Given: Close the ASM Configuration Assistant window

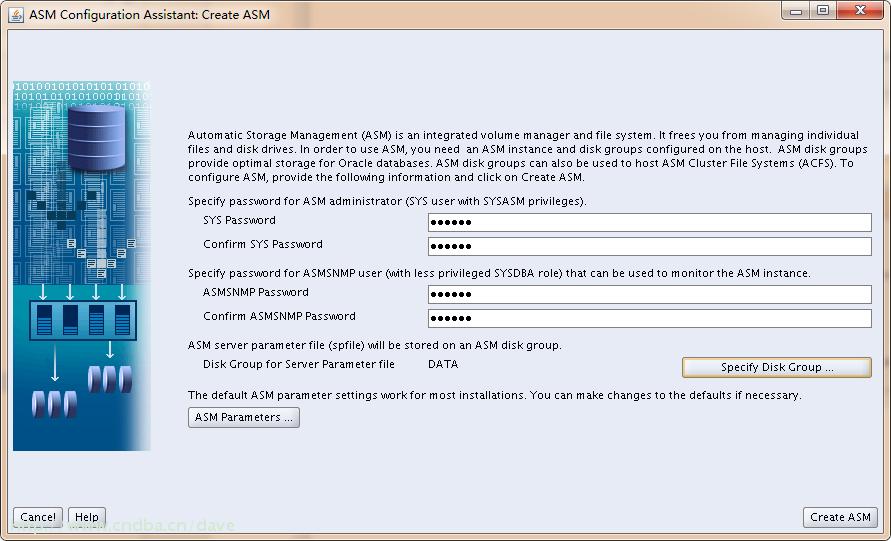Looking at the screenshot, I should tap(860, 11).
